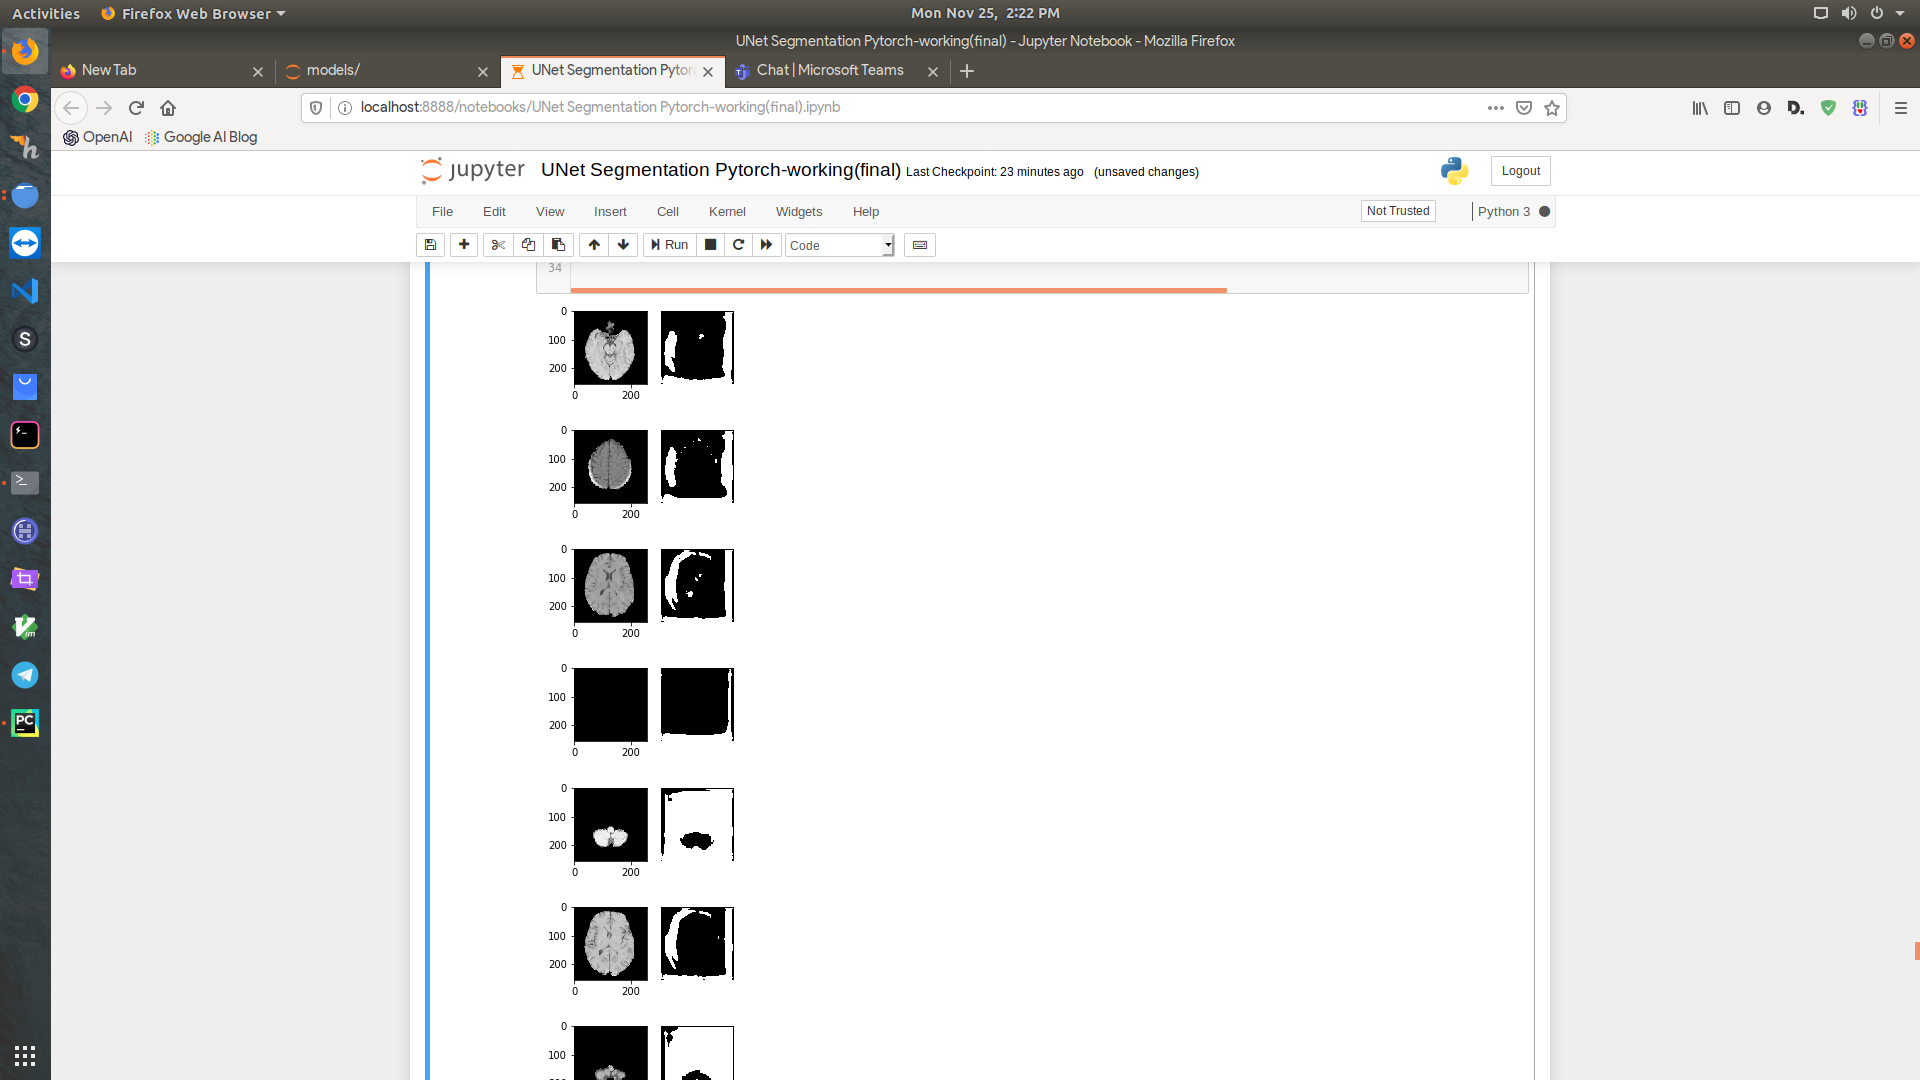The height and width of the screenshot is (1080, 1920).
Task: Open the cell type Code dropdown
Action: (840, 245)
